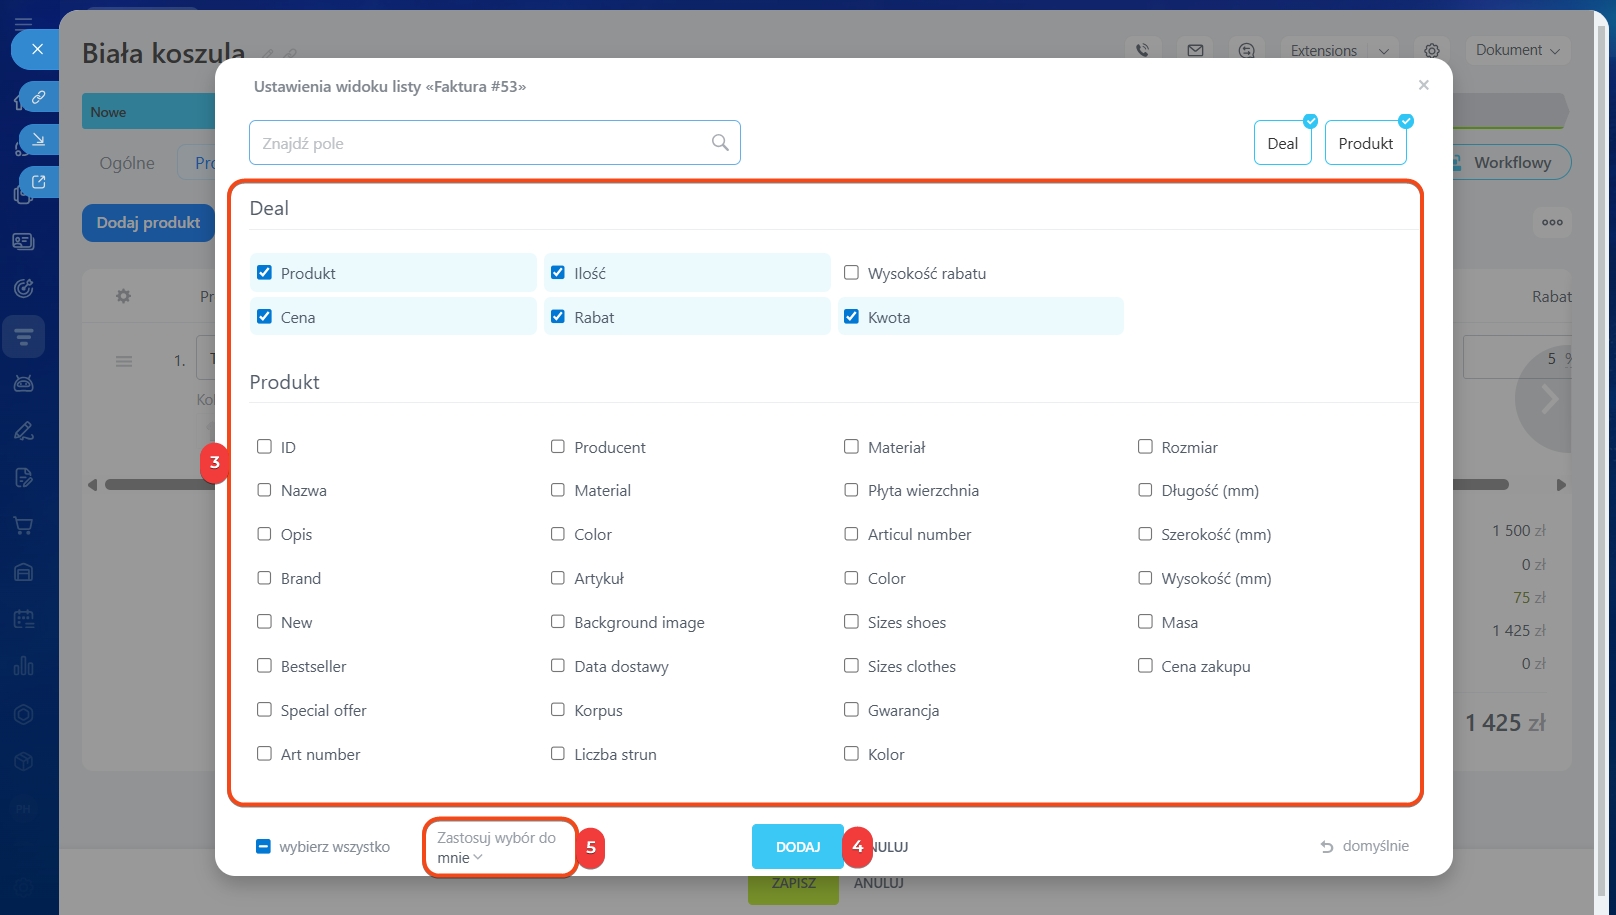This screenshot has width=1616, height=915.
Task: Toggle the wybierz wszystko checkbox
Action: tap(263, 847)
